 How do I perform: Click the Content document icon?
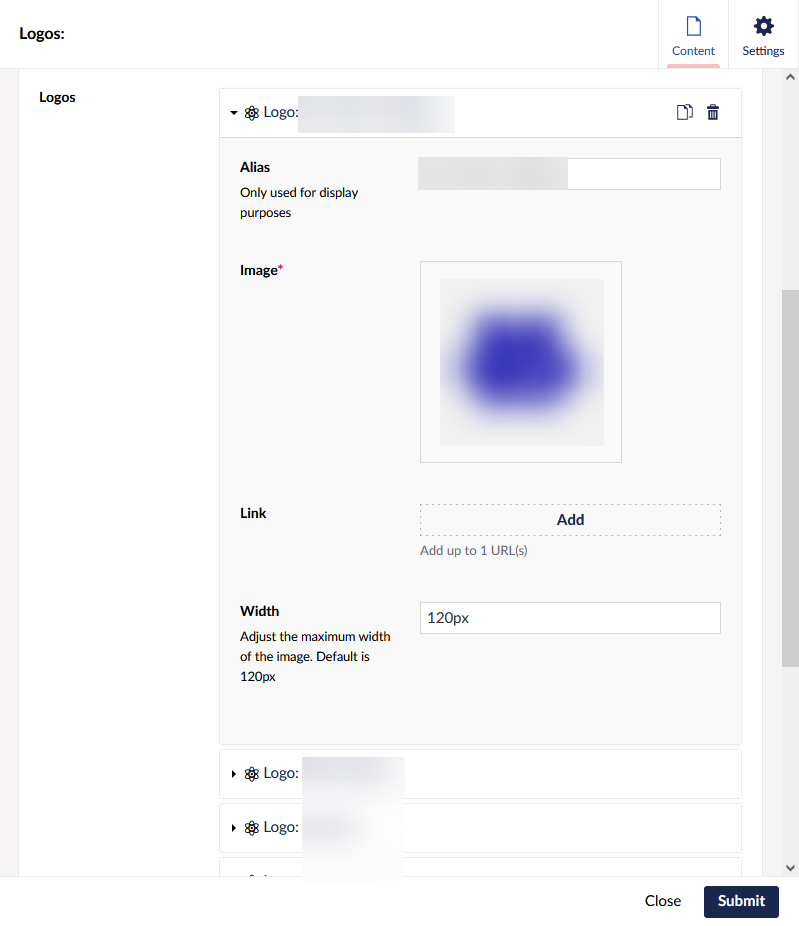pos(693,26)
